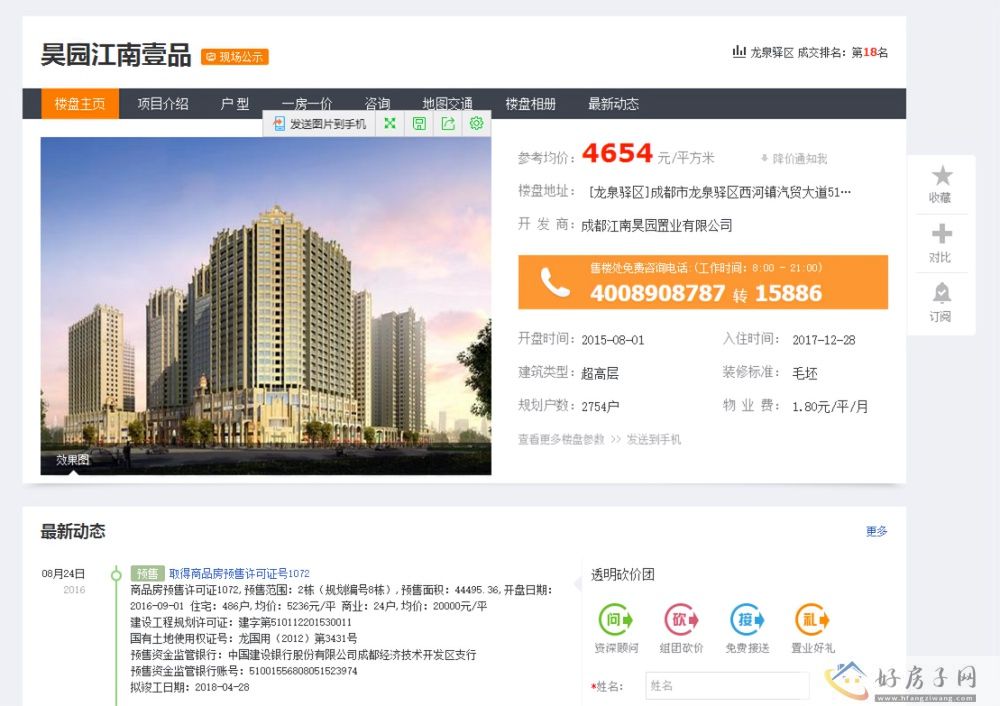Click the green share image icon
The width and height of the screenshot is (1000, 706).
pyautogui.click(x=447, y=124)
